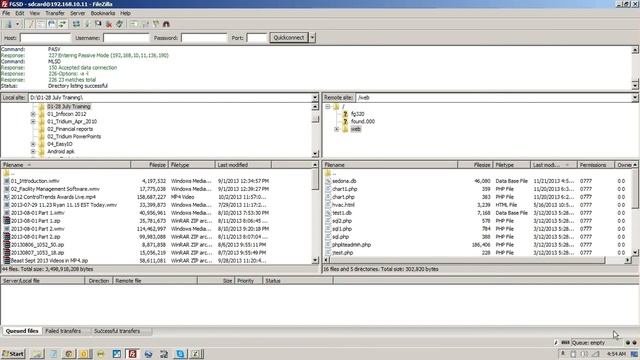Viewport: 640px width, 360px height.
Task: Open the directory listing filters dialog
Action: [134, 24]
